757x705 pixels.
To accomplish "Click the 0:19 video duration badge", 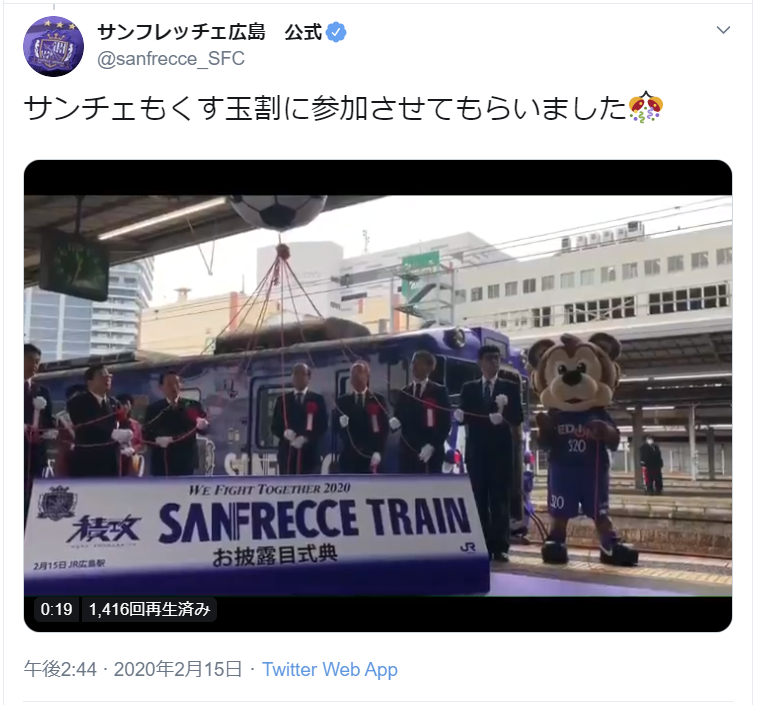I will (56, 609).
